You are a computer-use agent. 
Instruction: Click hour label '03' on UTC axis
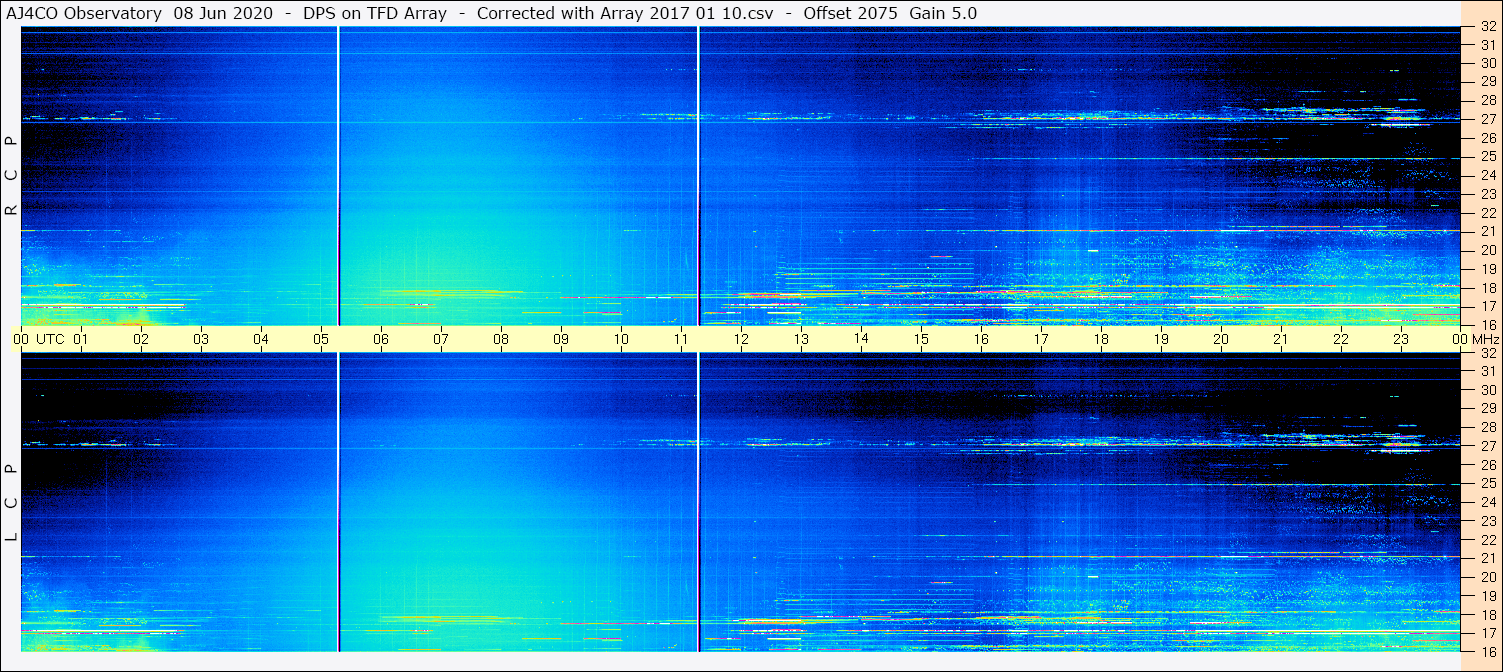click(201, 339)
